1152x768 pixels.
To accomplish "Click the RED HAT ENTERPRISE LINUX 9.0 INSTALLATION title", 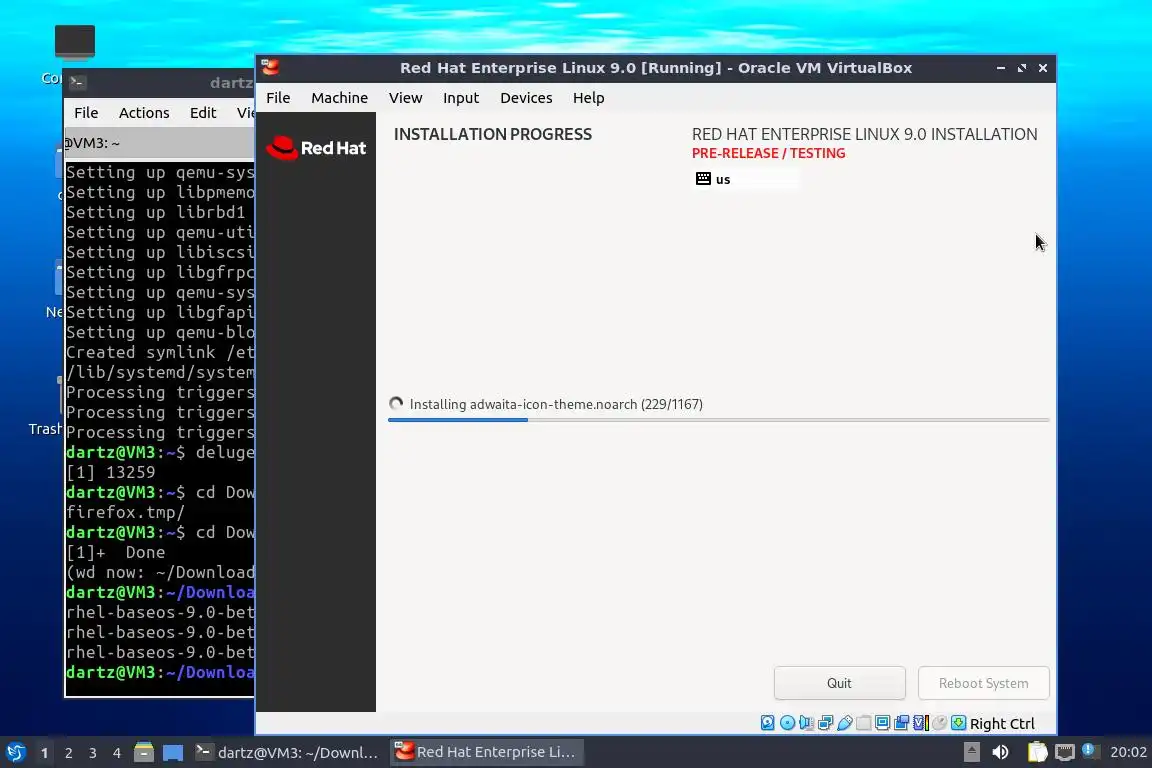I will click(865, 134).
